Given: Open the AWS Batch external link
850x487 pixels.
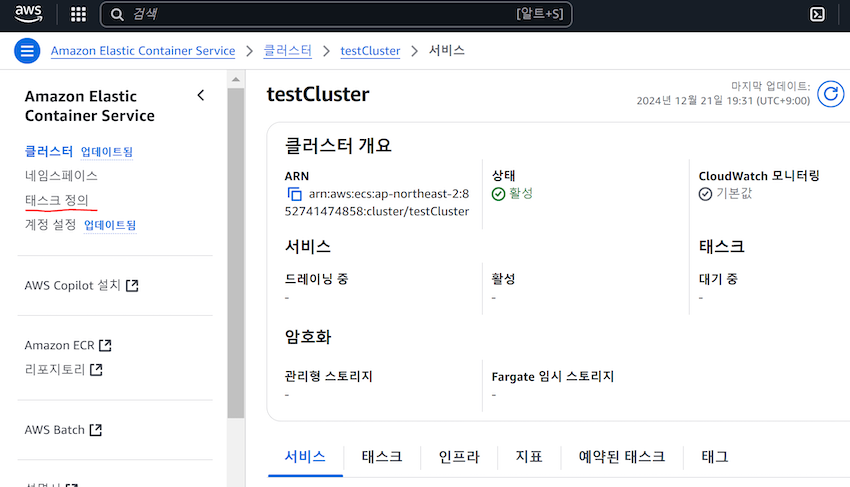Looking at the screenshot, I should pos(63,430).
